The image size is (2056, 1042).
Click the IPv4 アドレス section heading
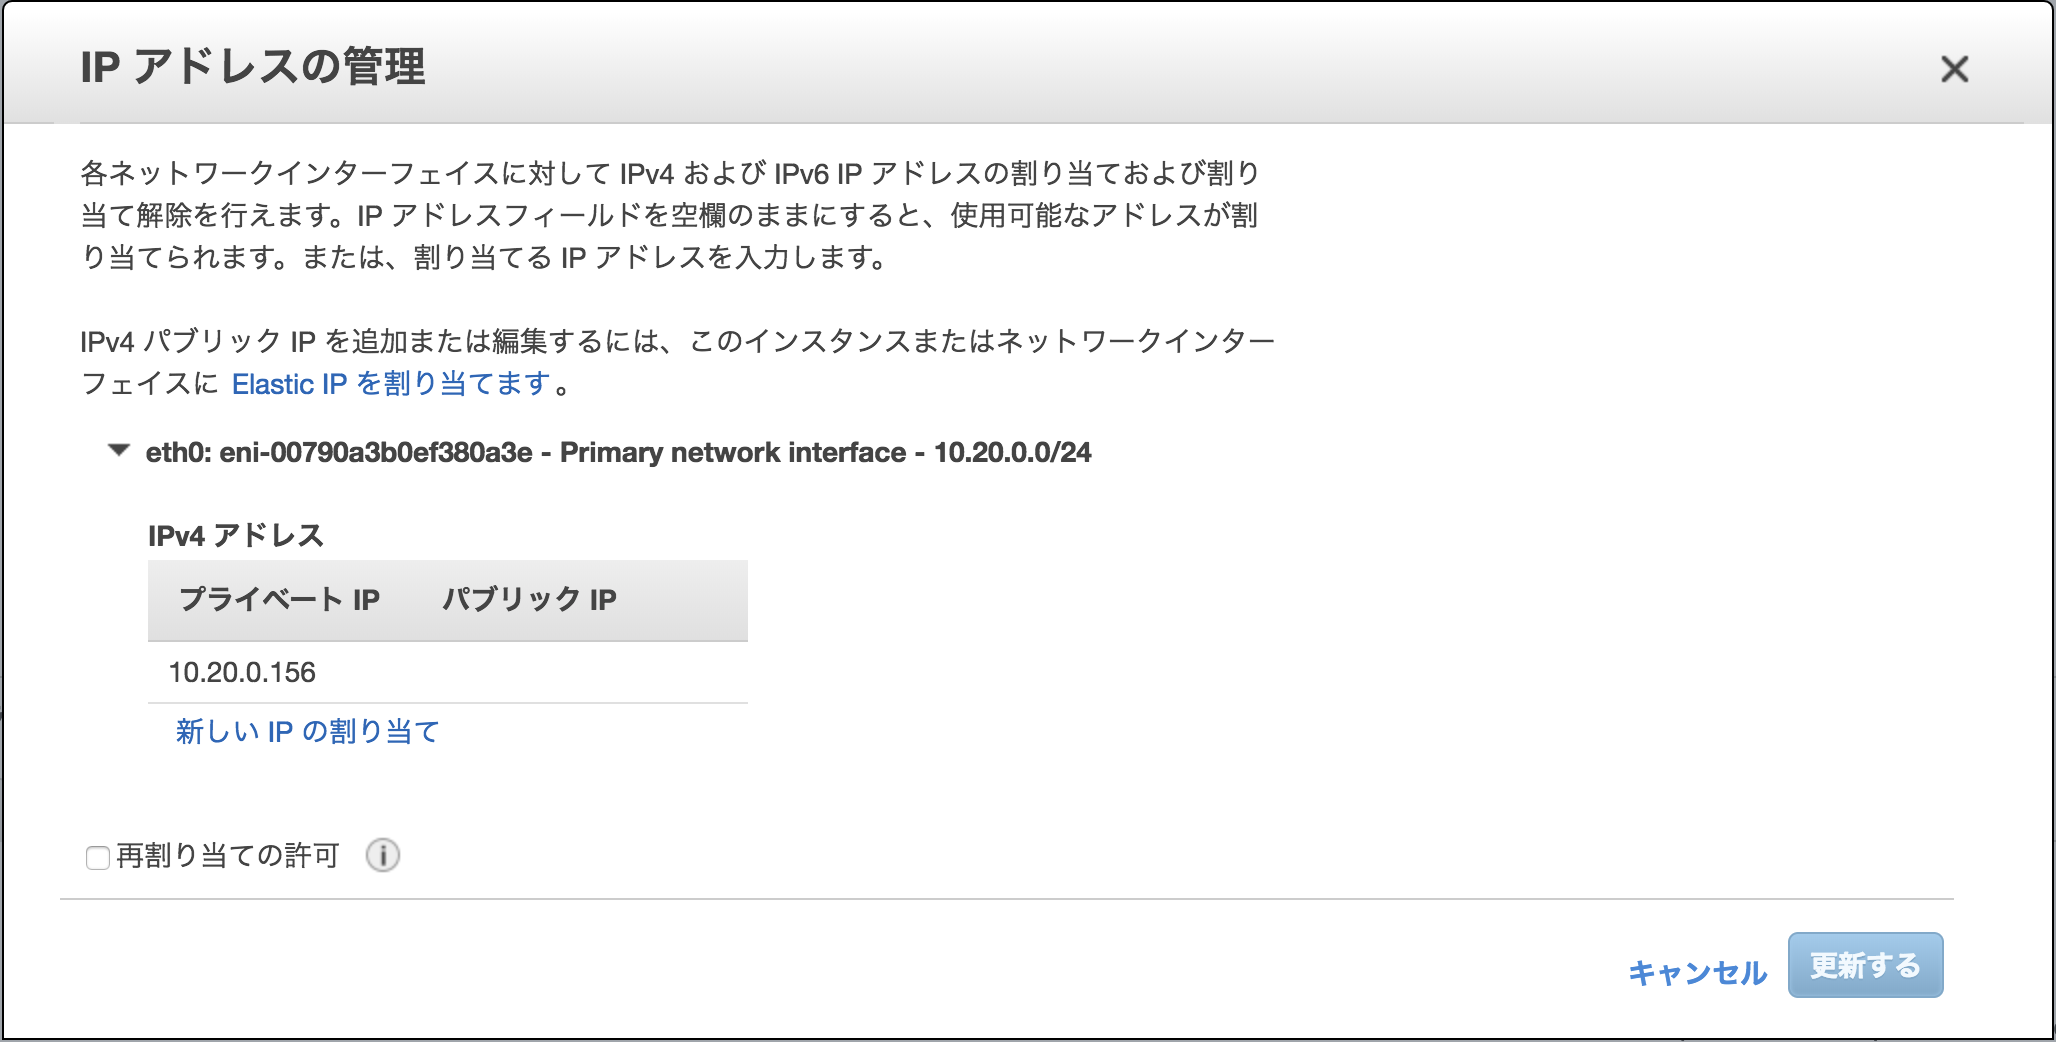tap(236, 535)
